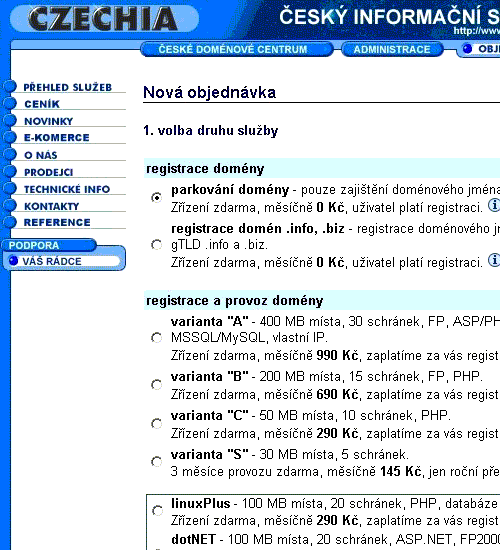Click 'registrace a provoz domény' section header

coord(234,301)
